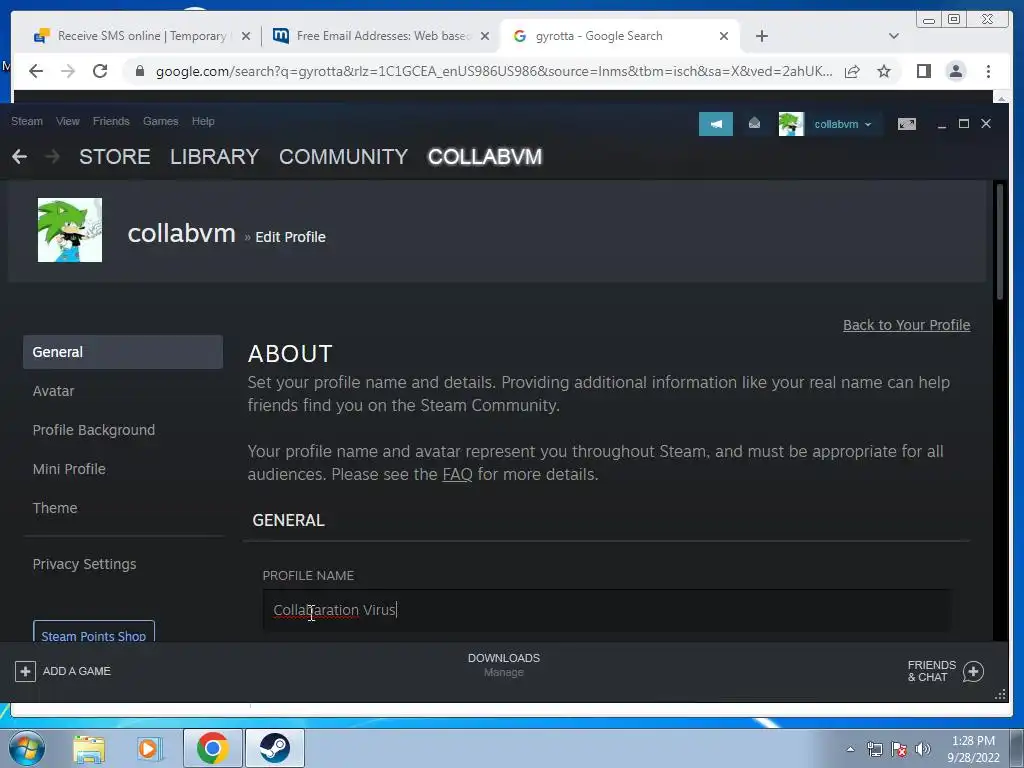Viewport: 1024px width, 768px height.
Task: Open the Chrome profile icon
Action: 955,71
